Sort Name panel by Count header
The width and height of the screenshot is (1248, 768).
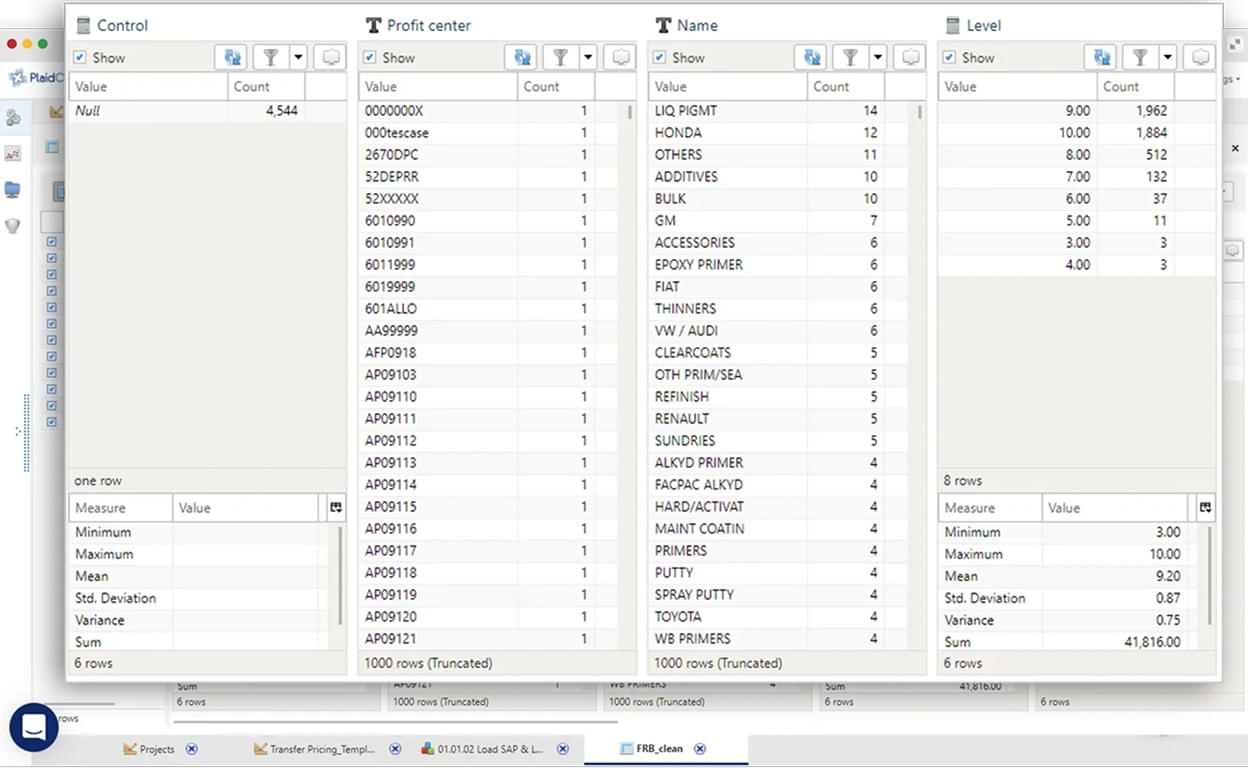click(x=846, y=87)
